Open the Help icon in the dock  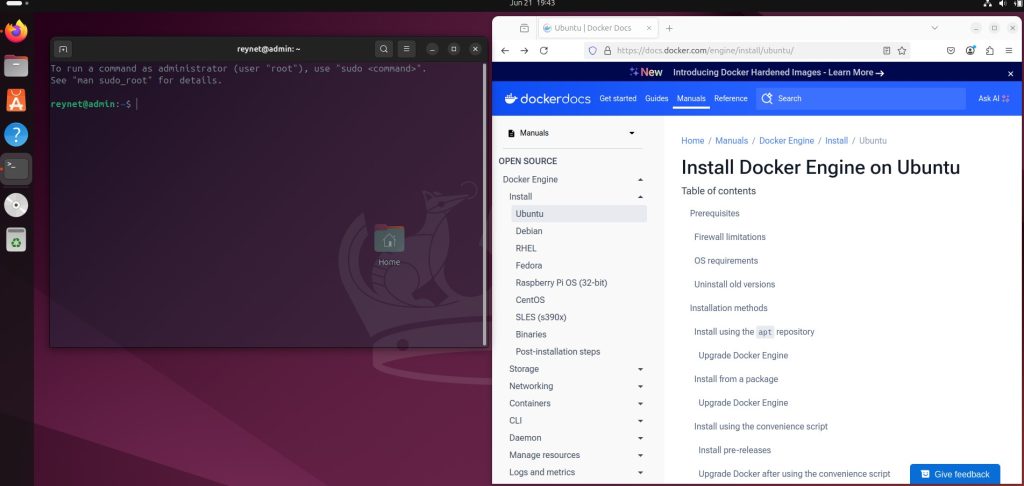click(16, 135)
